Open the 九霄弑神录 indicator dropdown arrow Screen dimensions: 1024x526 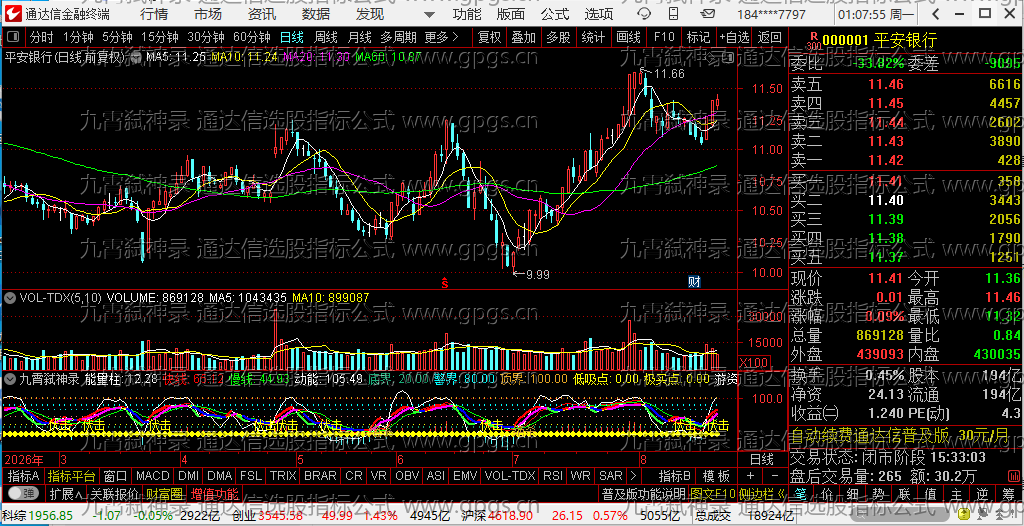coord(10,378)
